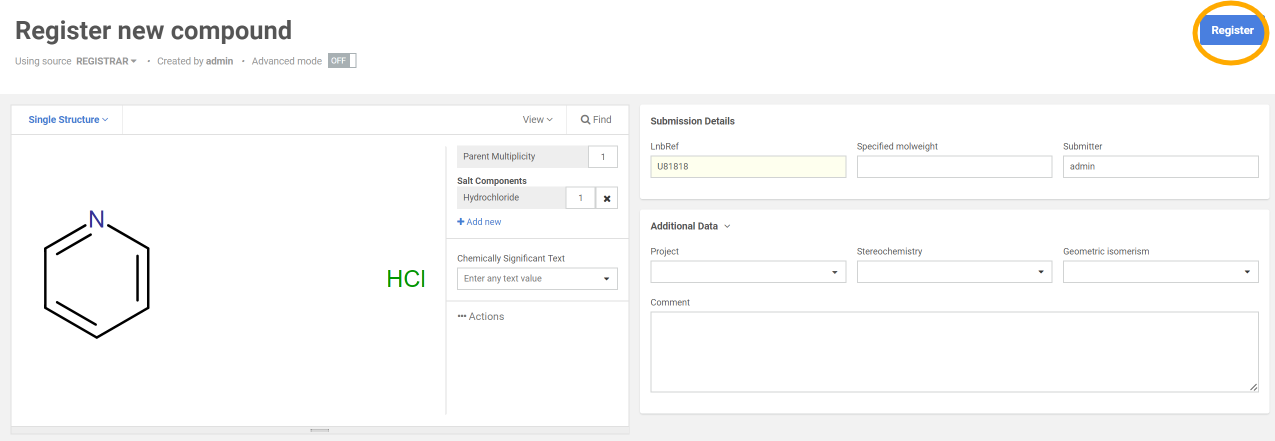Click the Parent Multiplicity value field
Screen dimensions: 1275x441
click(x=602, y=157)
